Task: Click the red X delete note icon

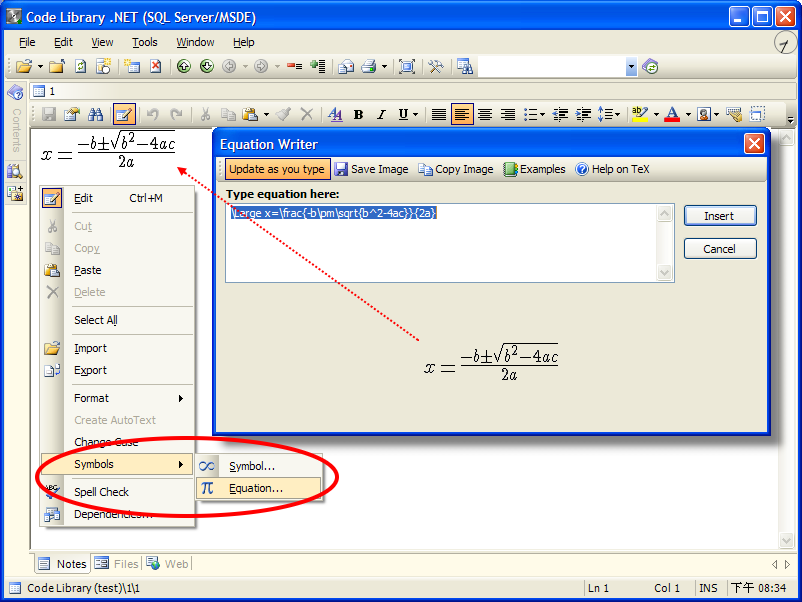Action: click(x=155, y=66)
